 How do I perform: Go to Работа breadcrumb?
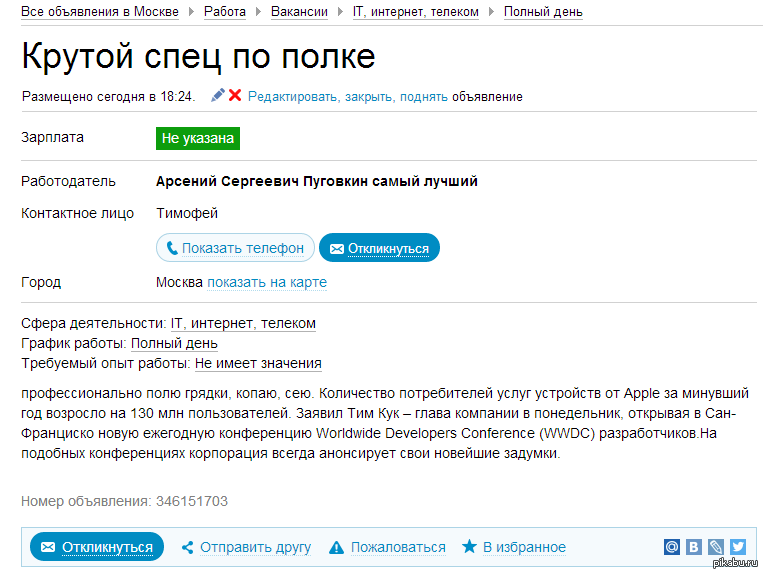pos(225,12)
